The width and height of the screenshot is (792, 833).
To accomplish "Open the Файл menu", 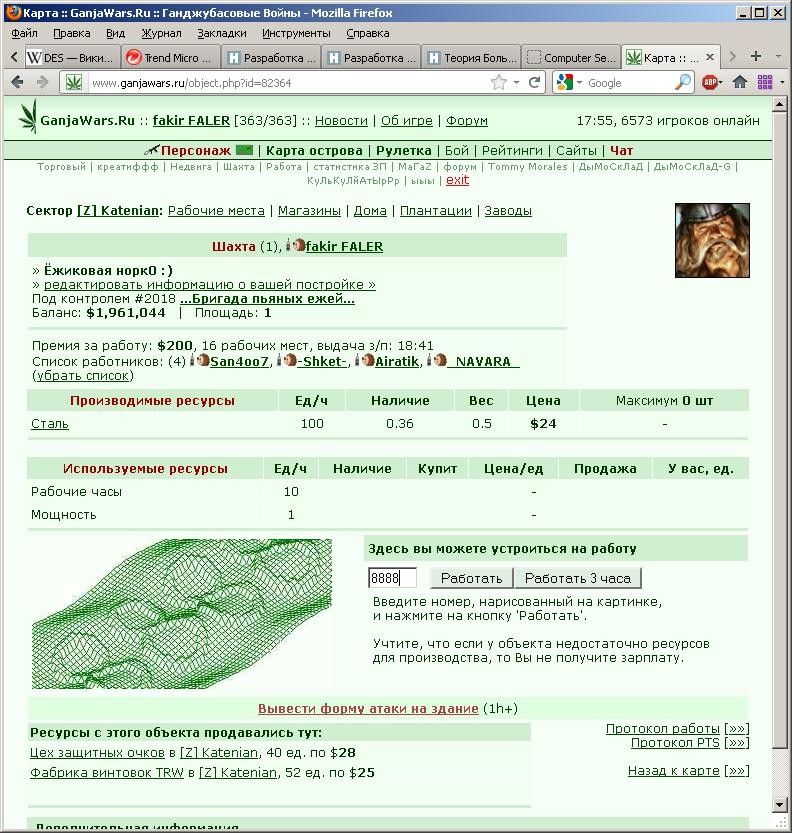I will point(24,33).
